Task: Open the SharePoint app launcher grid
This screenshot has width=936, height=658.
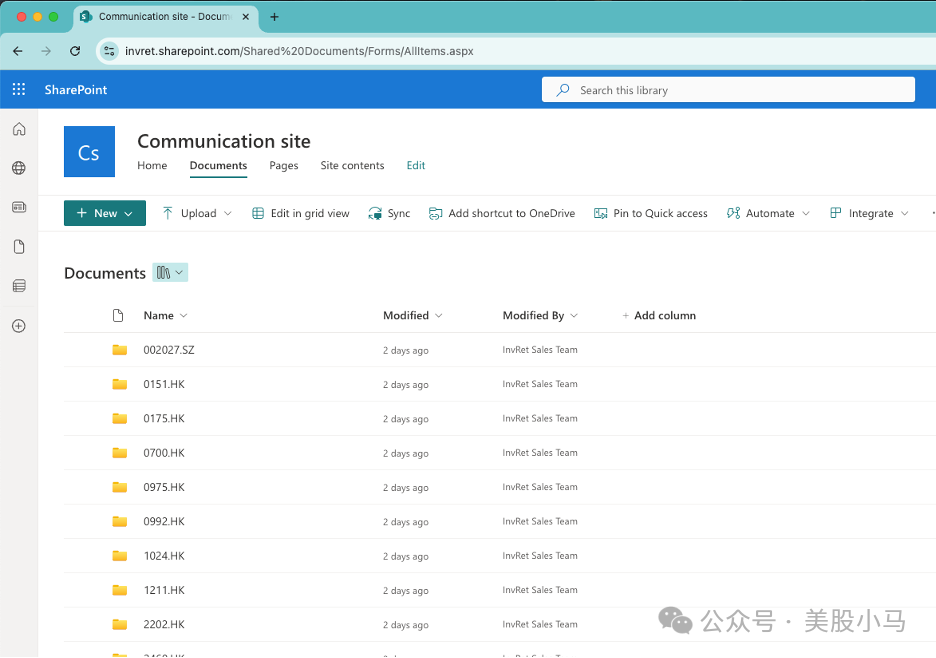Action: tap(19, 90)
